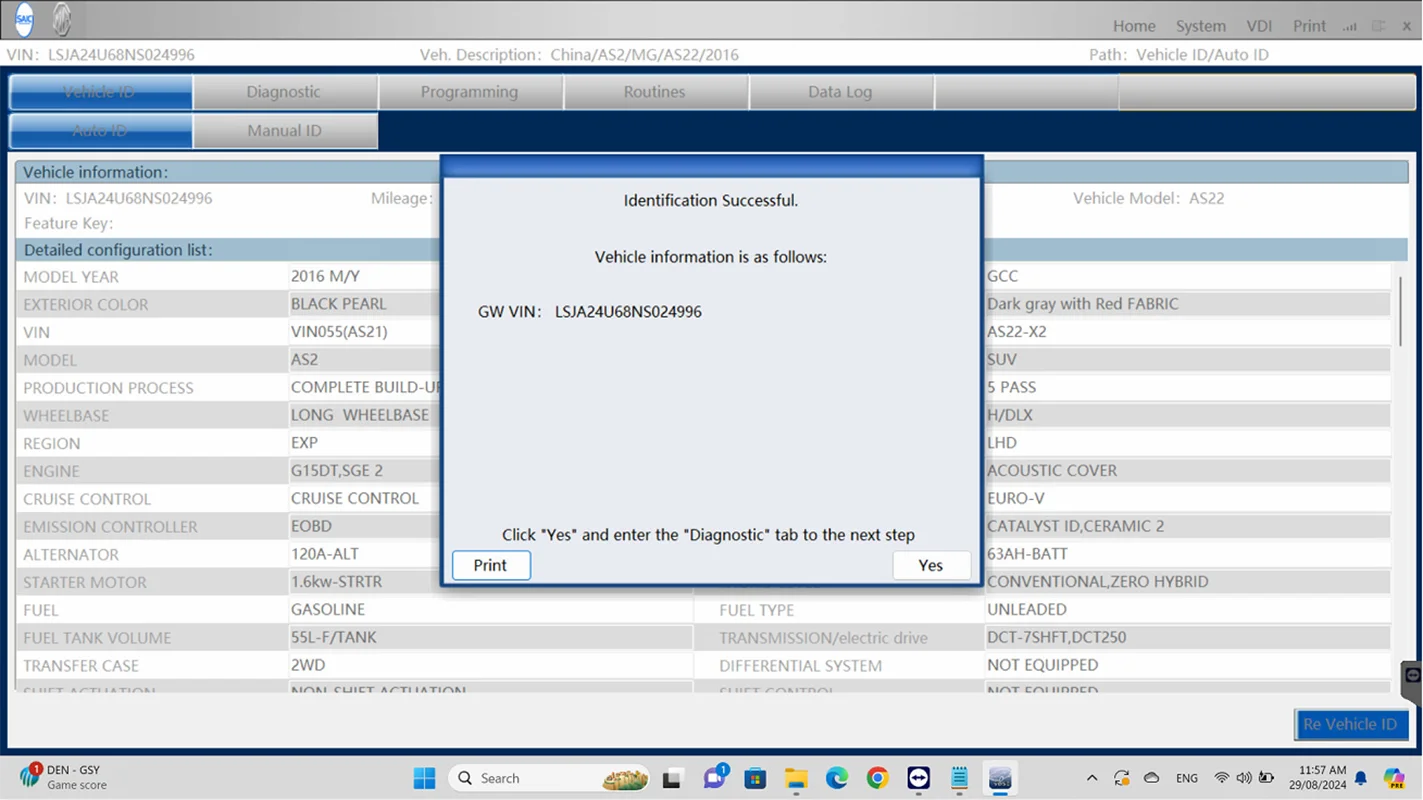Select the Dark gray with Red FABRIC value

(1083, 304)
